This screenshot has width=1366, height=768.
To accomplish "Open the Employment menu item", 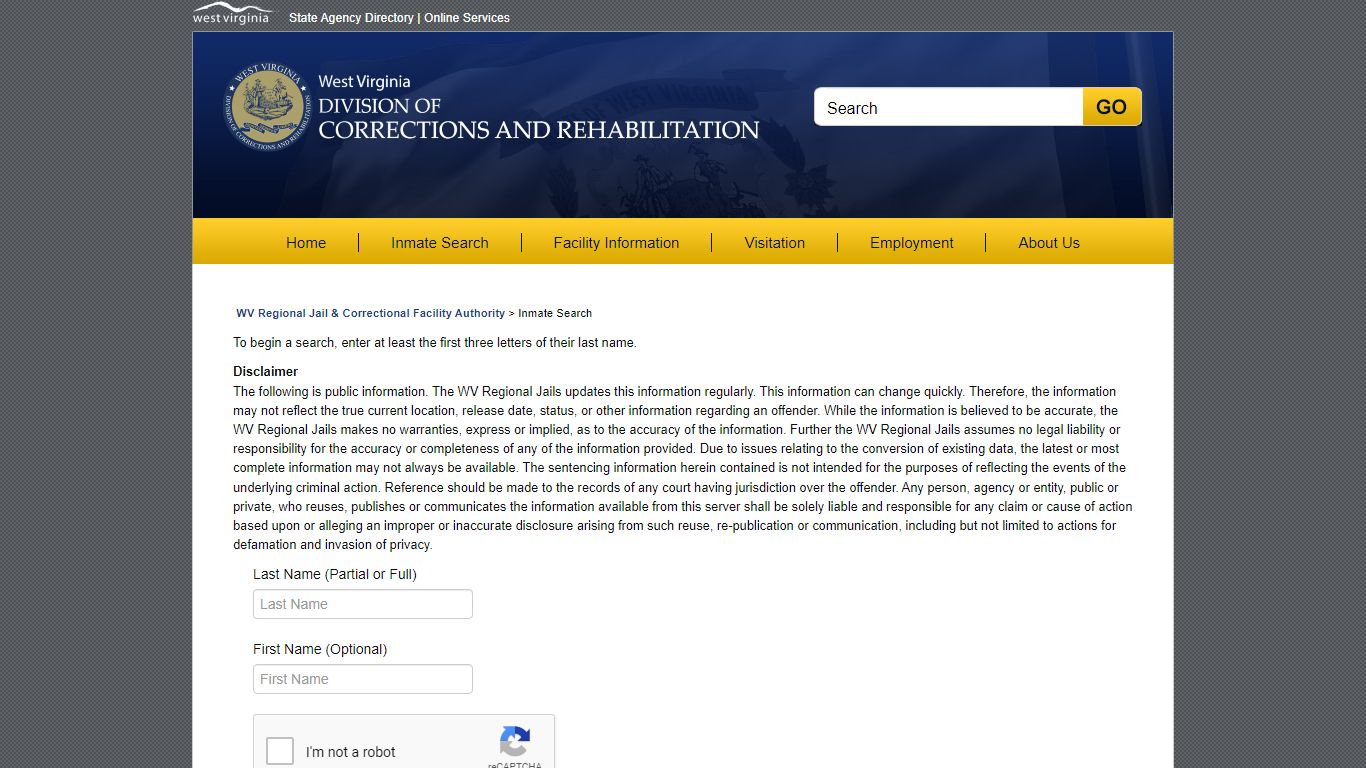I will tap(911, 243).
